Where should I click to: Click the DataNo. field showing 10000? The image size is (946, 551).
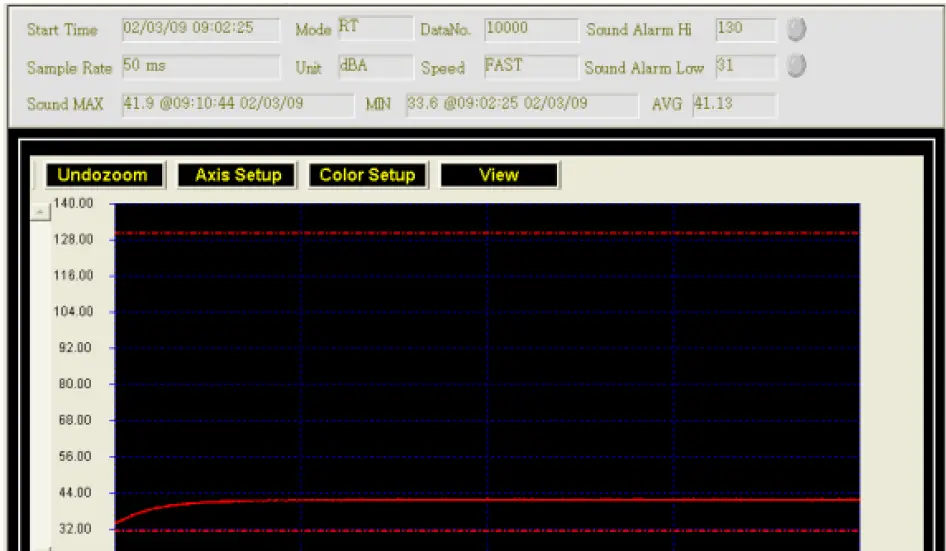tap(532, 30)
